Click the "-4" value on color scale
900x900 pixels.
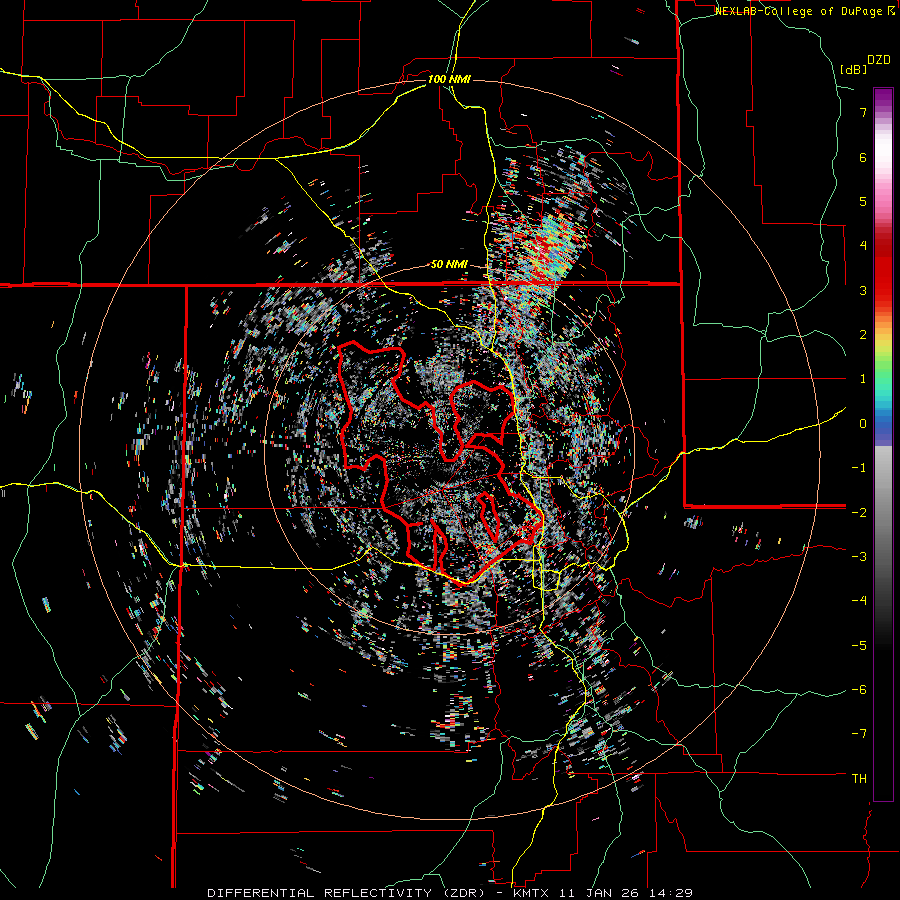(x=859, y=601)
